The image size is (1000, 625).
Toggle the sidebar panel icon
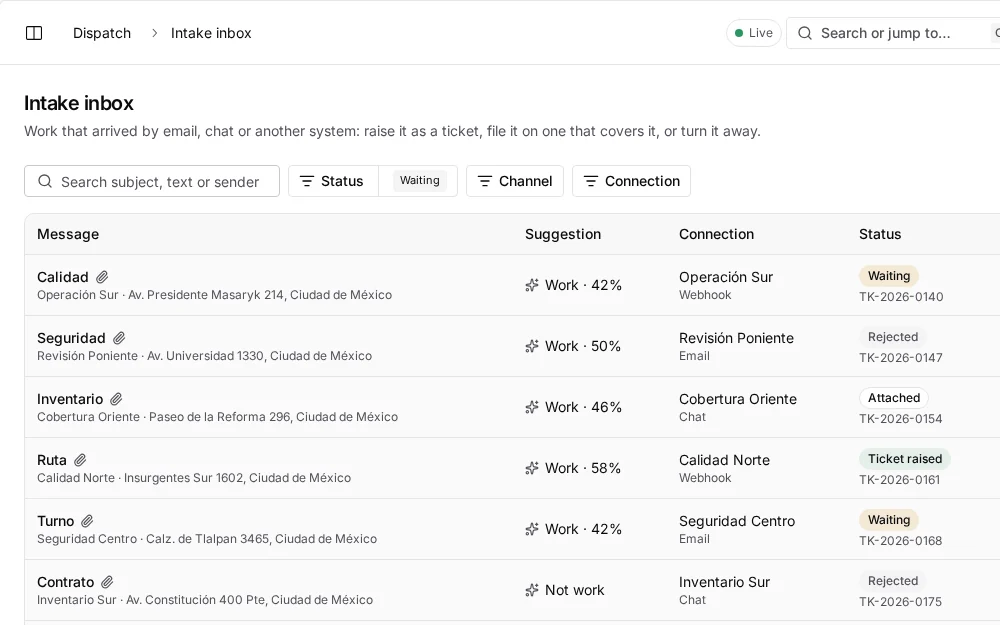pyautogui.click(x=34, y=33)
